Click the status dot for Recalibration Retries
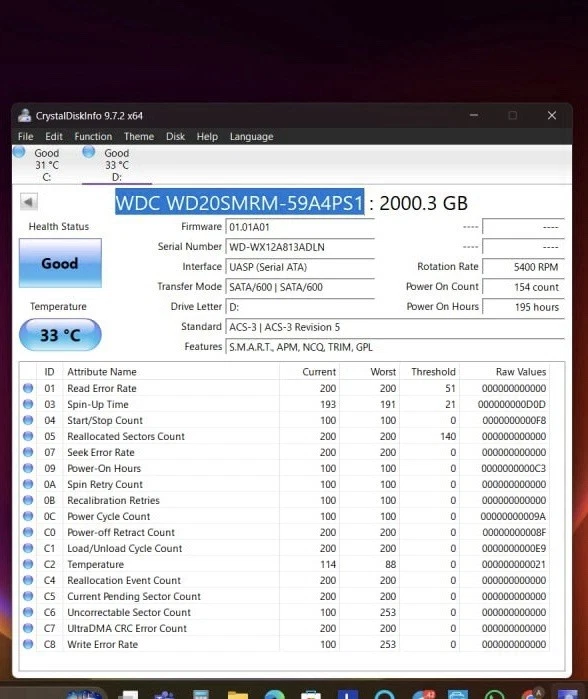 [28, 500]
